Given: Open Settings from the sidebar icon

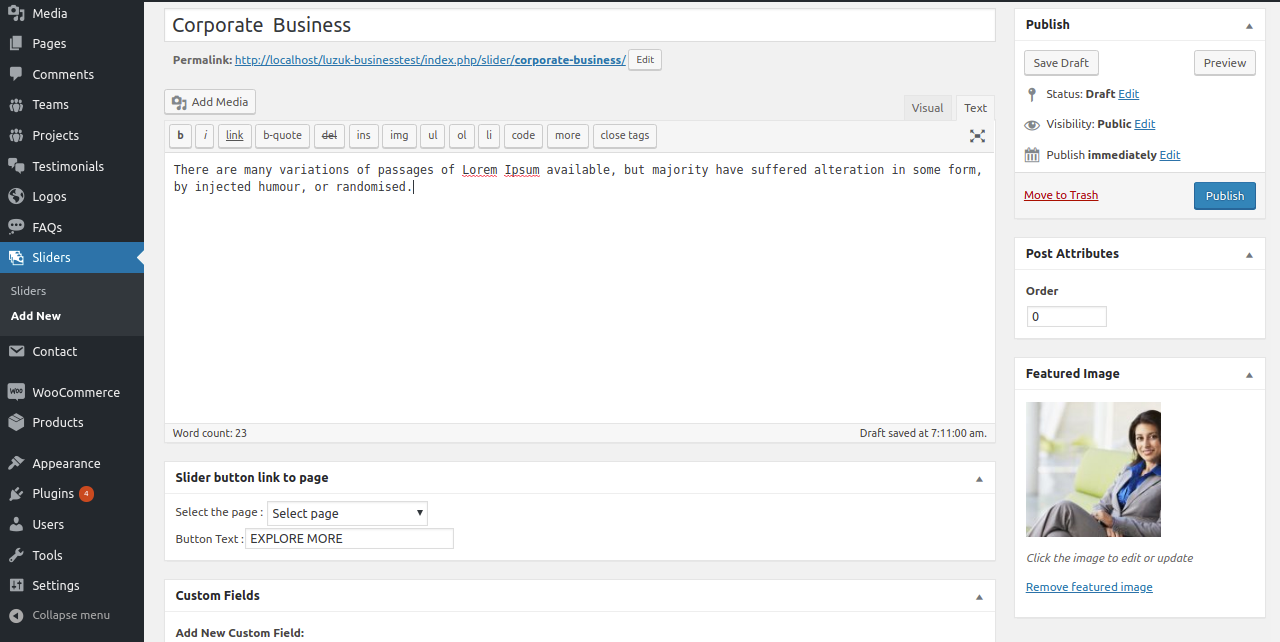Looking at the screenshot, I should click(16, 585).
